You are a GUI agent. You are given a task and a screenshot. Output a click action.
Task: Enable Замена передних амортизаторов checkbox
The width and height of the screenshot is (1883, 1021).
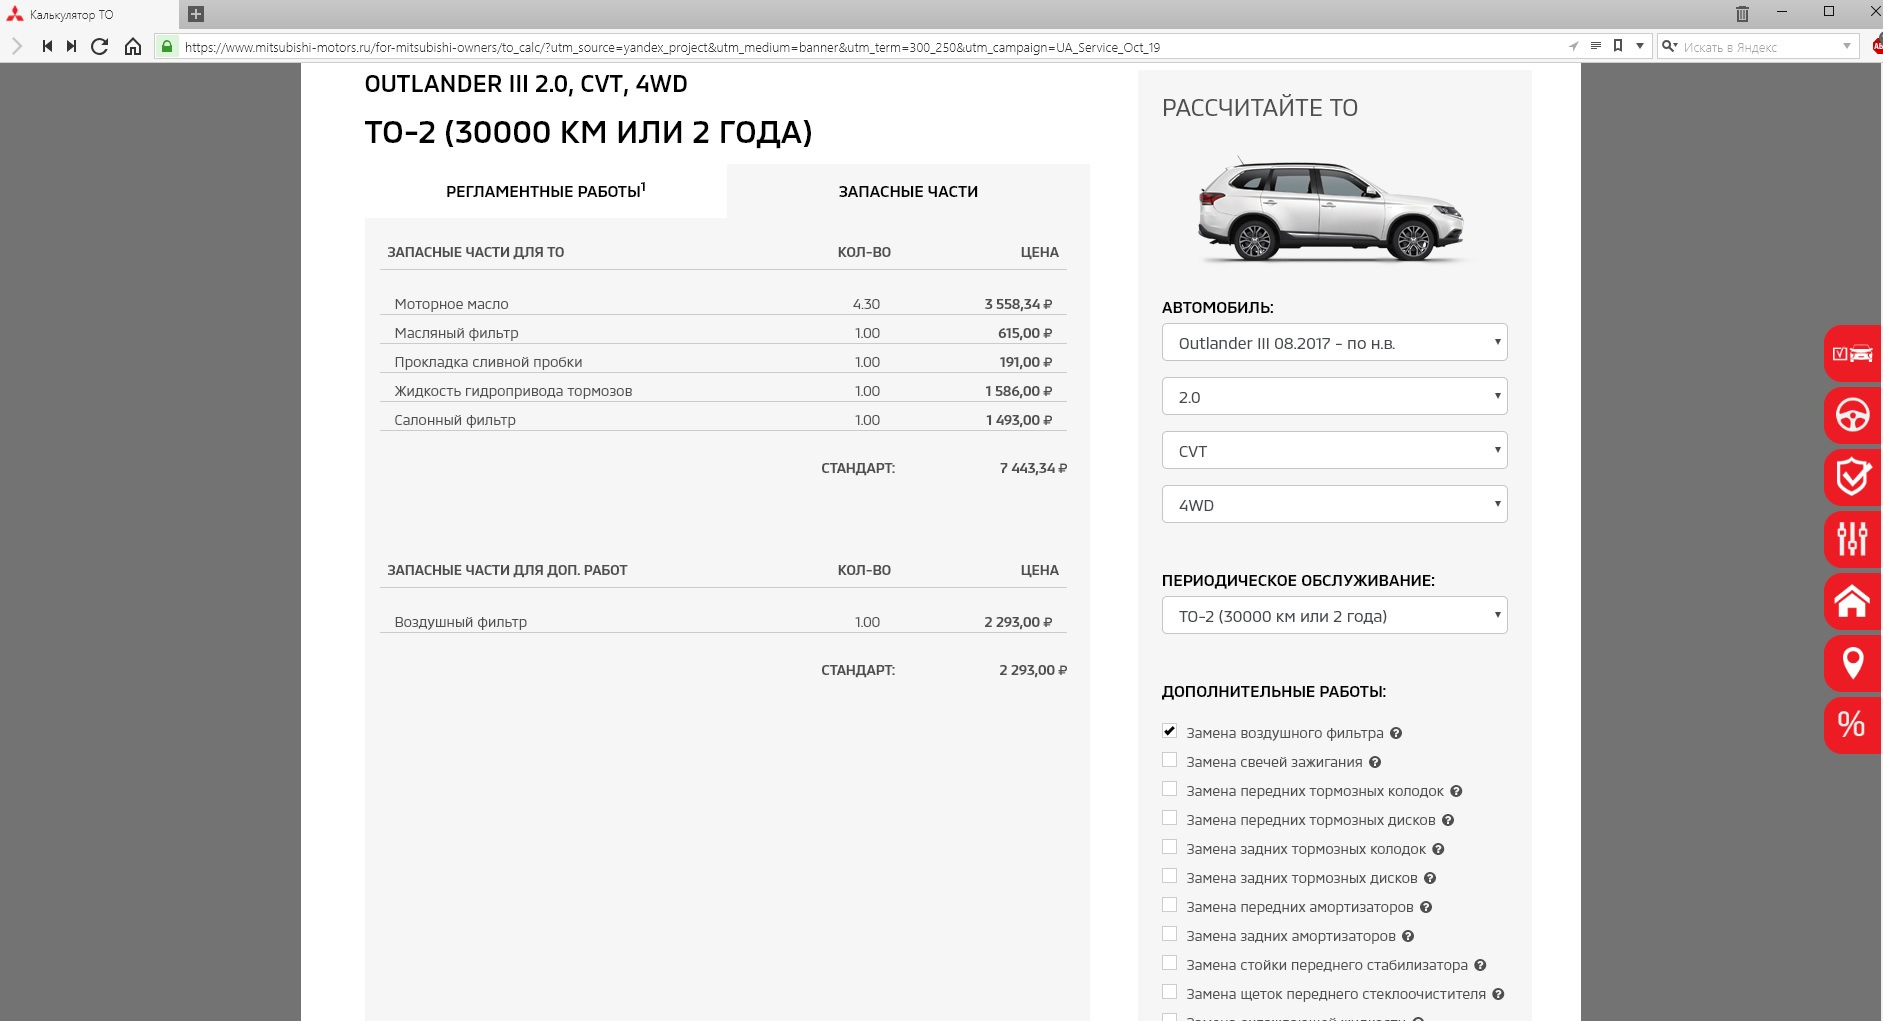click(1169, 905)
